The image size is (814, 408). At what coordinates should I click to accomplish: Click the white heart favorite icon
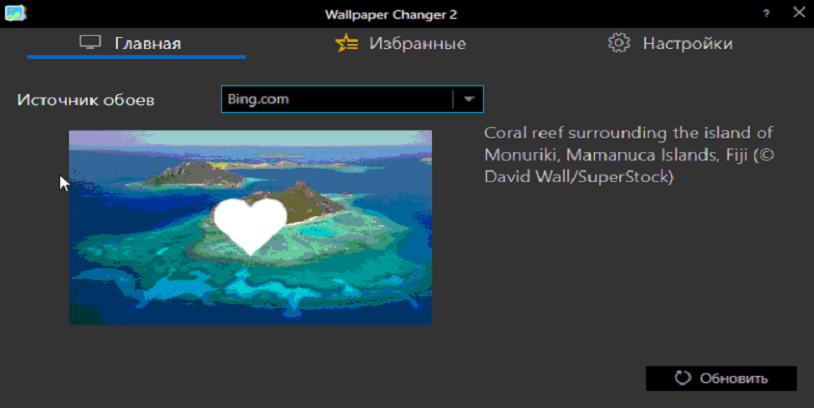pyautogui.click(x=251, y=224)
